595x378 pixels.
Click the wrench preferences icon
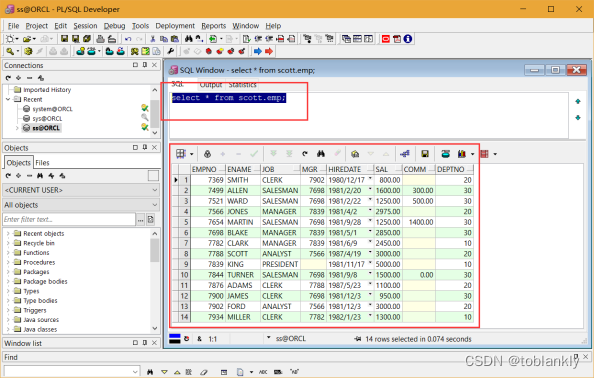(170, 51)
